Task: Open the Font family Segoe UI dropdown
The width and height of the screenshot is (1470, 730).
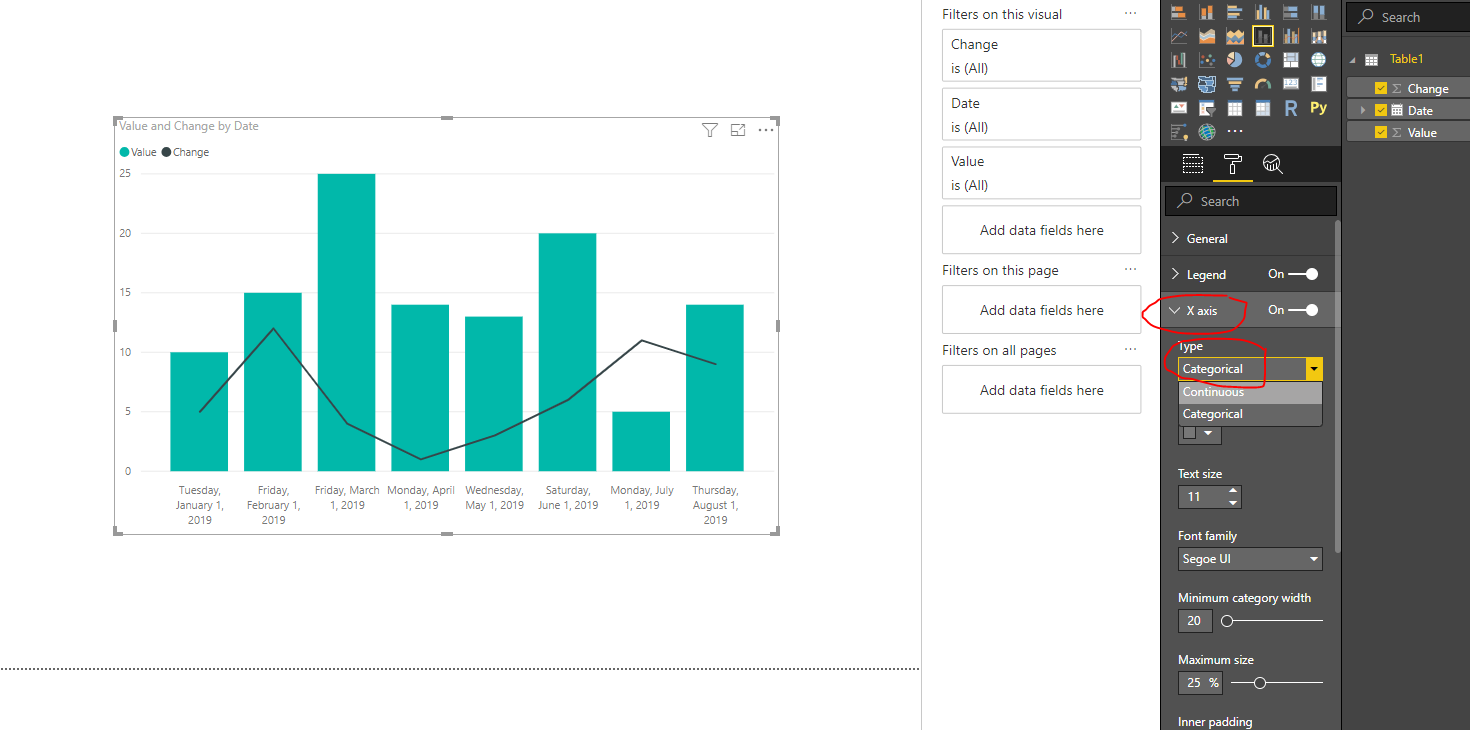Action: pos(1250,559)
